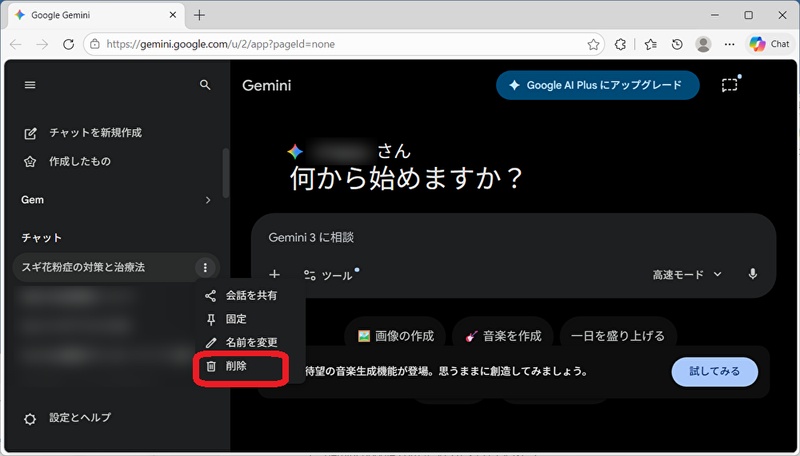Open a new browser tab with plus

[x=199, y=15]
